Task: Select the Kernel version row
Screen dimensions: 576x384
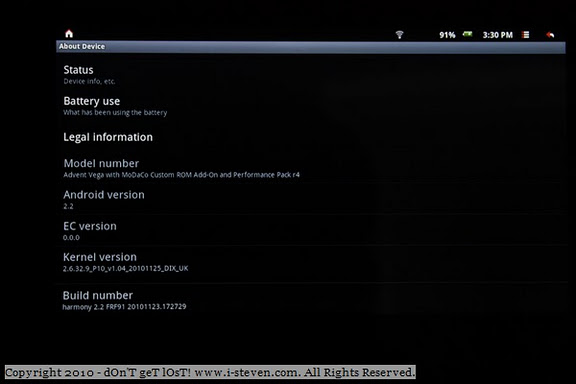Action: point(311,262)
